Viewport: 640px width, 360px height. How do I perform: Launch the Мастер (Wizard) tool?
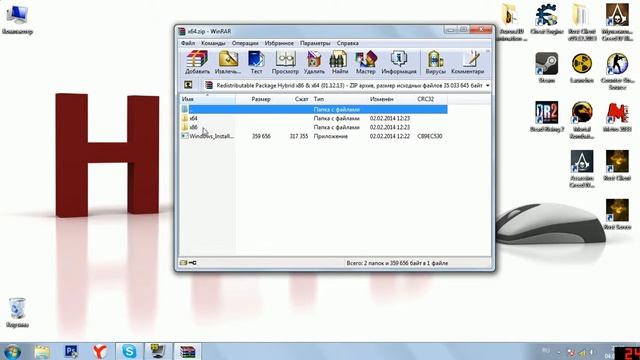tap(365, 62)
